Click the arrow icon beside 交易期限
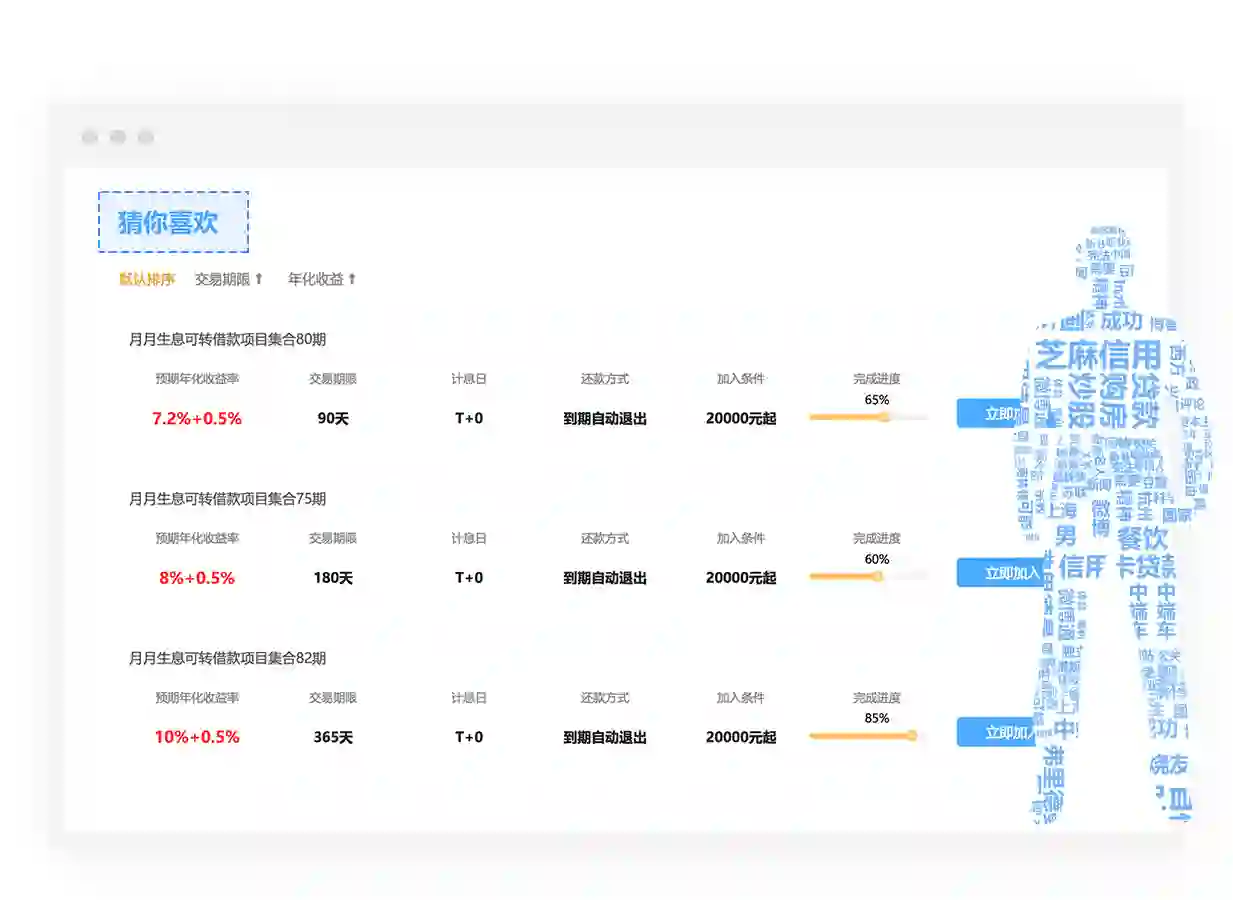Image resolution: width=1233 pixels, height=900 pixels. [x=259, y=279]
